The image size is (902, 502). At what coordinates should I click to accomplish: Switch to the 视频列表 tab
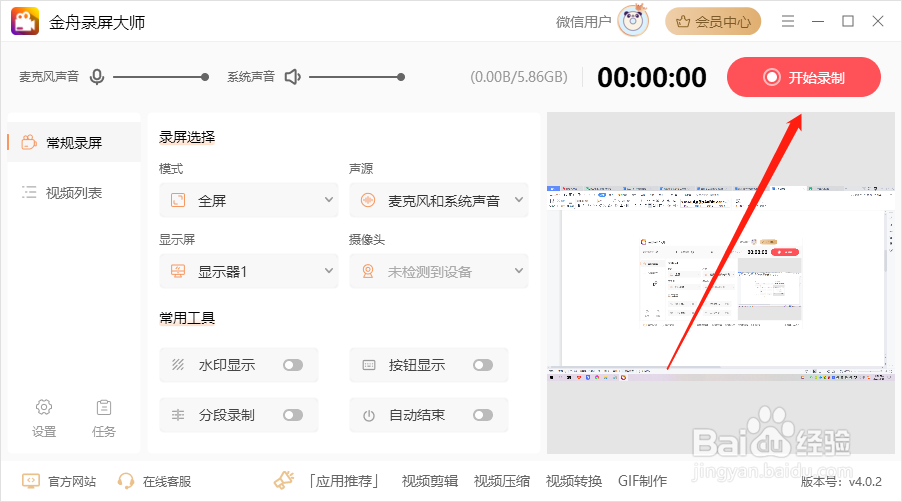pos(74,193)
